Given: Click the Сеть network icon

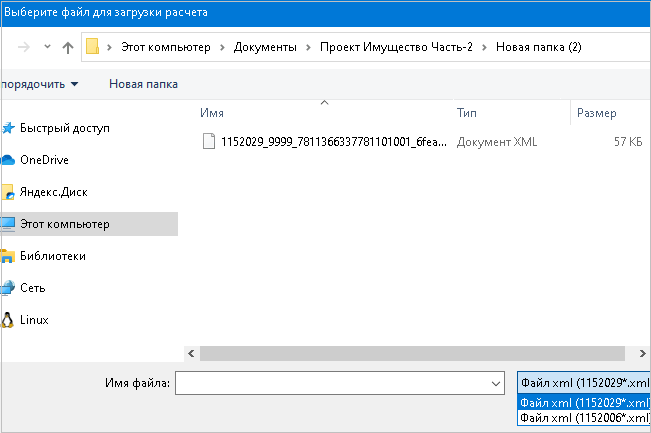Looking at the screenshot, I should [x=9, y=288].
